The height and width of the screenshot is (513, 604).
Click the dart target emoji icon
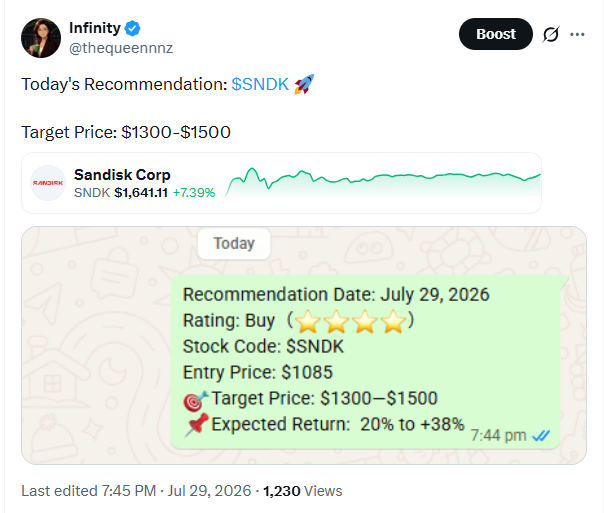point(196,401)
